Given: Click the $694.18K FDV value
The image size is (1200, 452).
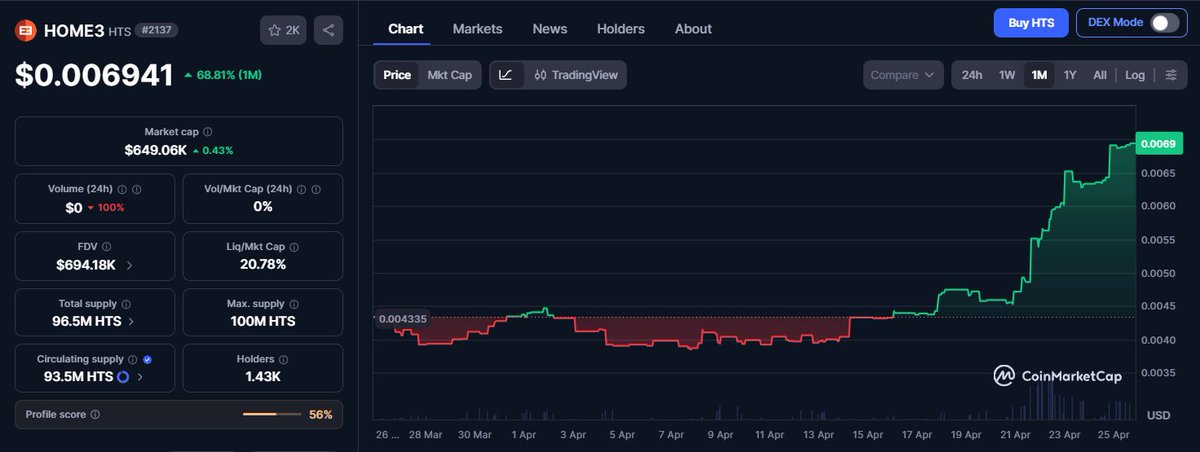Looking at the screenshot, I should (87, 265).
